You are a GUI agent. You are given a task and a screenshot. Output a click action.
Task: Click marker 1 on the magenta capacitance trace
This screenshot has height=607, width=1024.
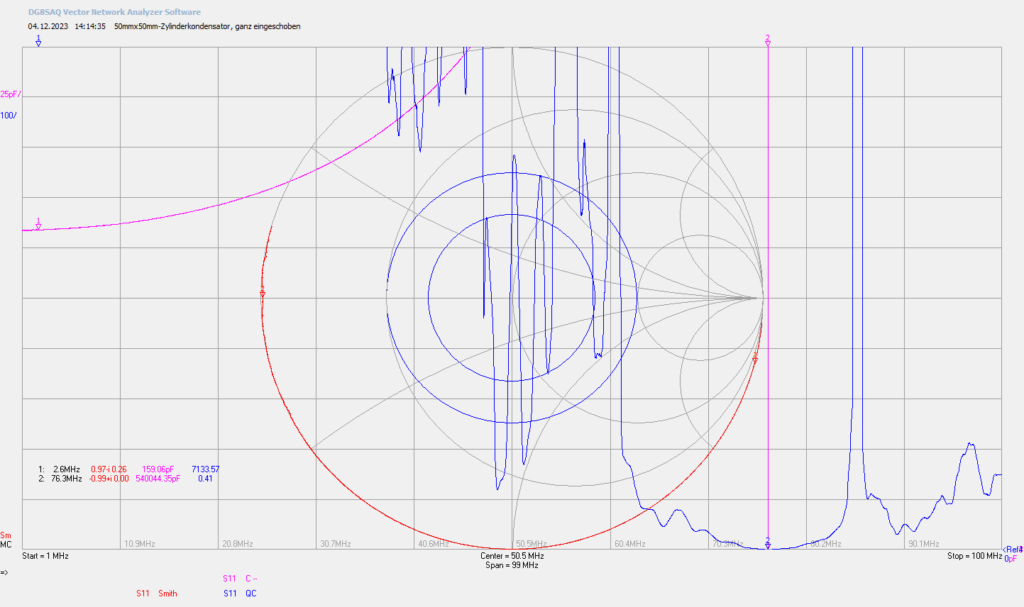(39, 224)
